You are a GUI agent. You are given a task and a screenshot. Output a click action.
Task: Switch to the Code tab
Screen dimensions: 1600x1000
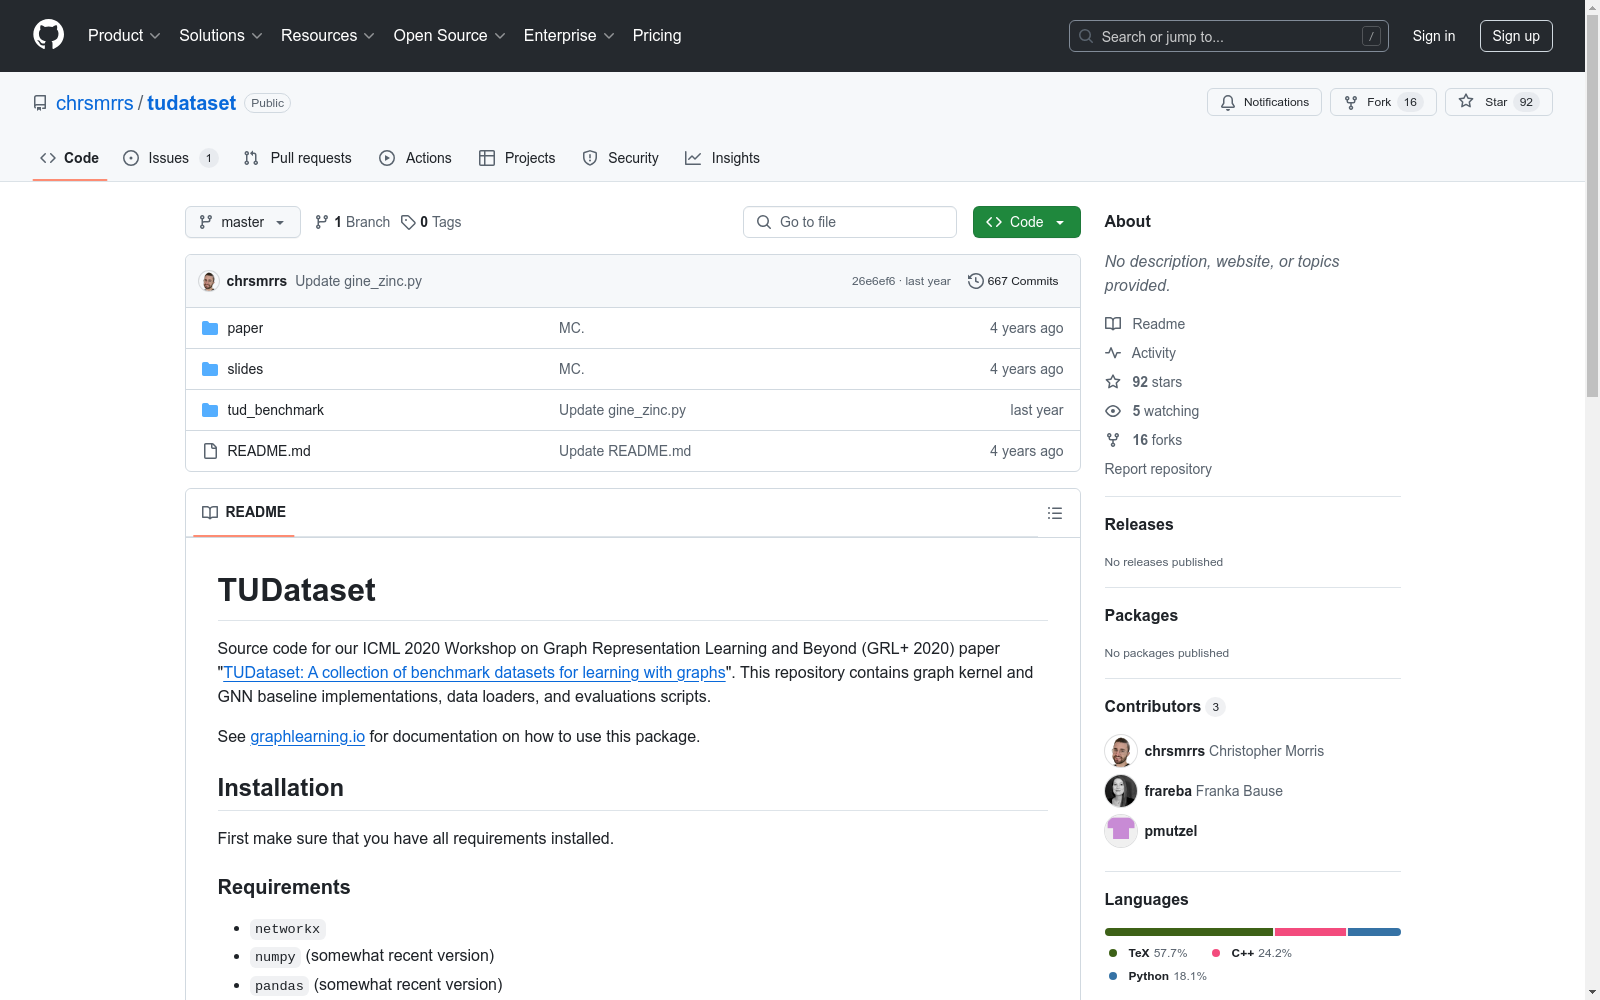click(70, 158)
